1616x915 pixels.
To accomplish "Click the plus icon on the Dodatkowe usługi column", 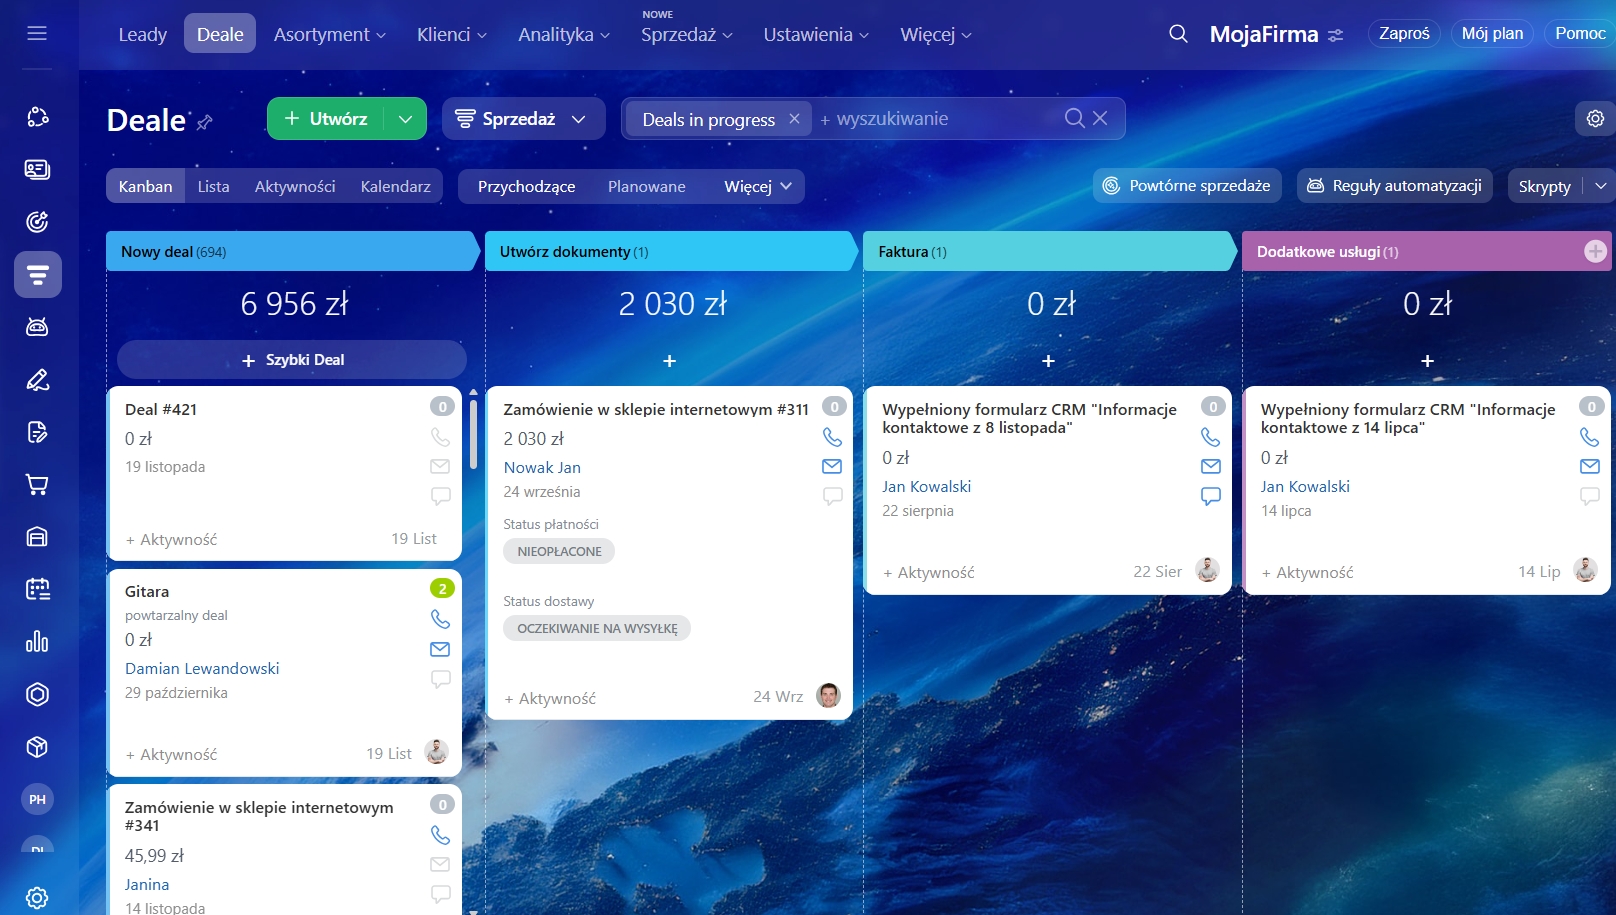I will 1595,252.
